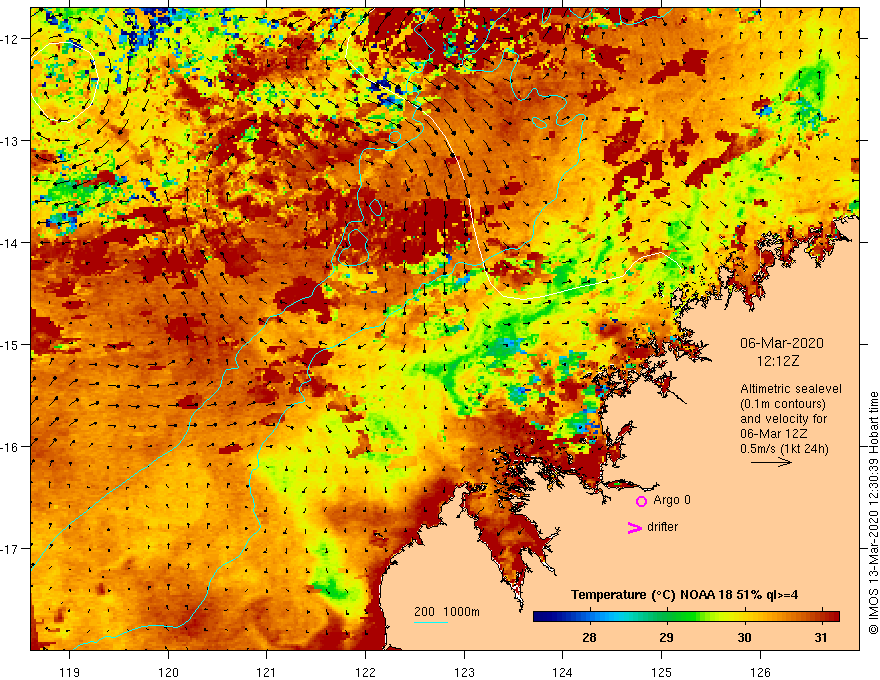Viewport: 880px width, 680px height.
Task: Click longitude label 122
Action: [365, 672]
